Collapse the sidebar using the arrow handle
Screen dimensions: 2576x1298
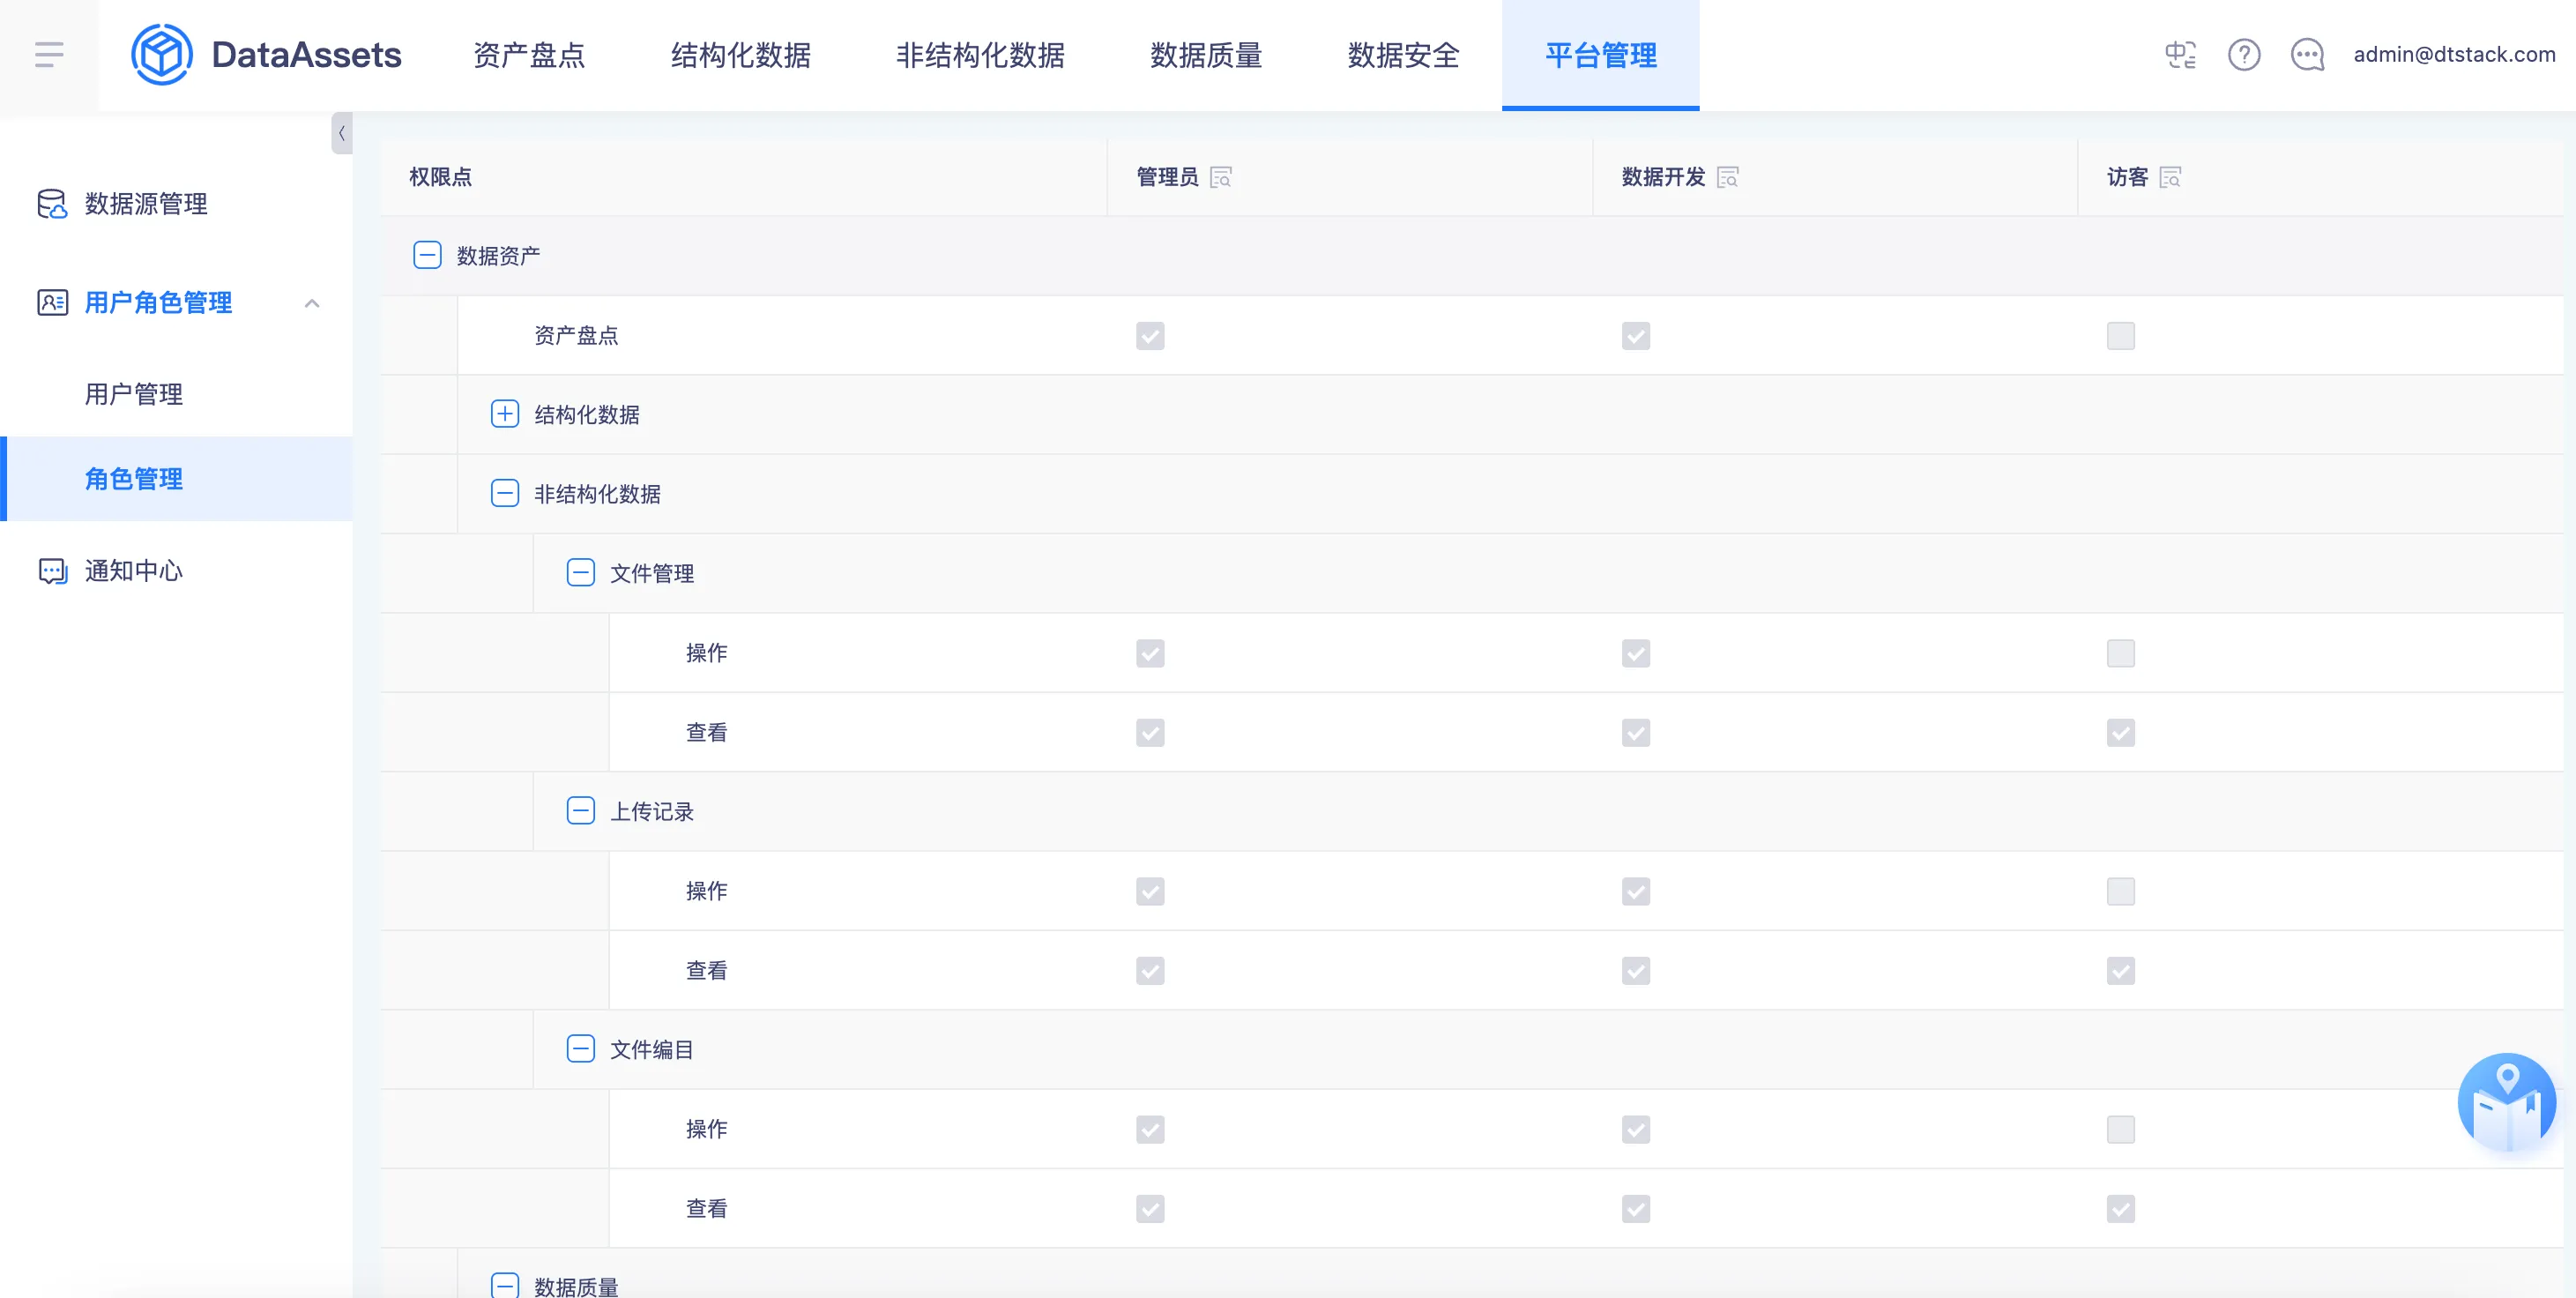[342, 133]
